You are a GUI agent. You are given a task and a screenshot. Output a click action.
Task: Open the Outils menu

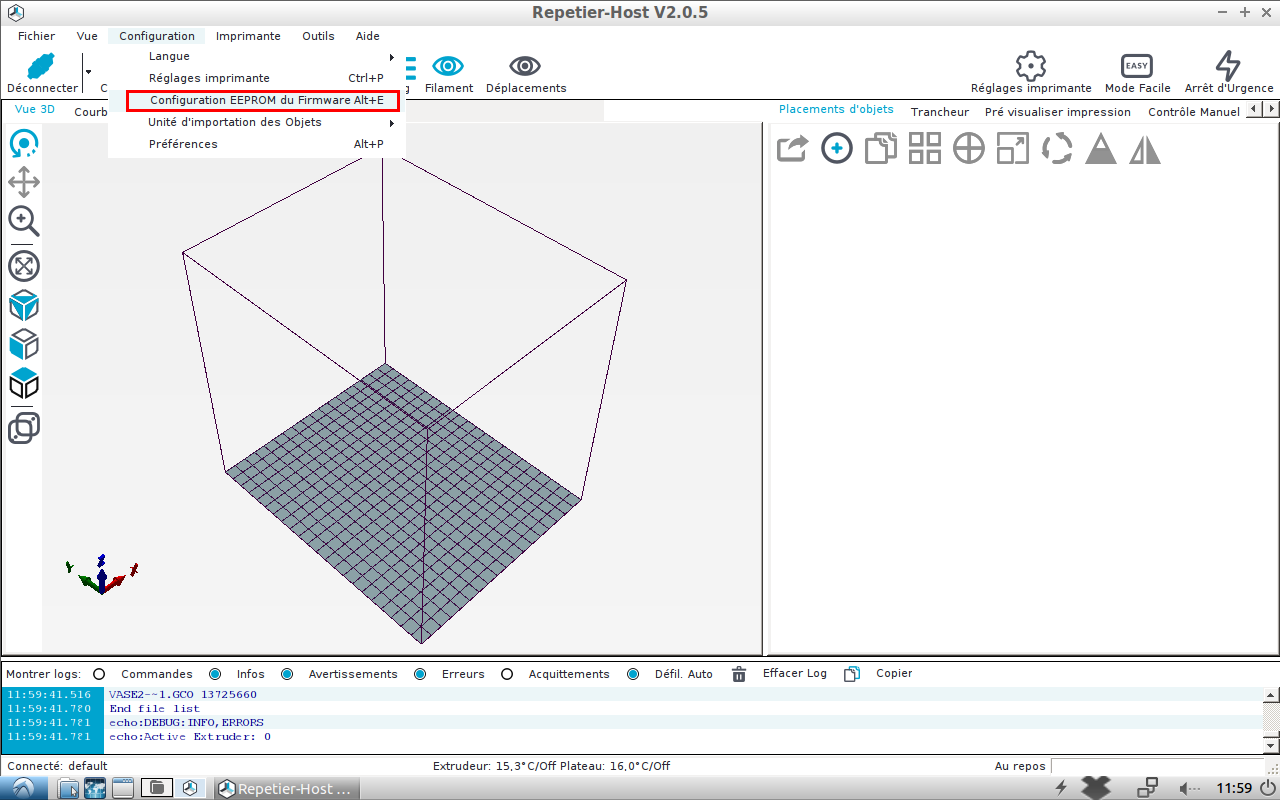(x=318, y=36)
